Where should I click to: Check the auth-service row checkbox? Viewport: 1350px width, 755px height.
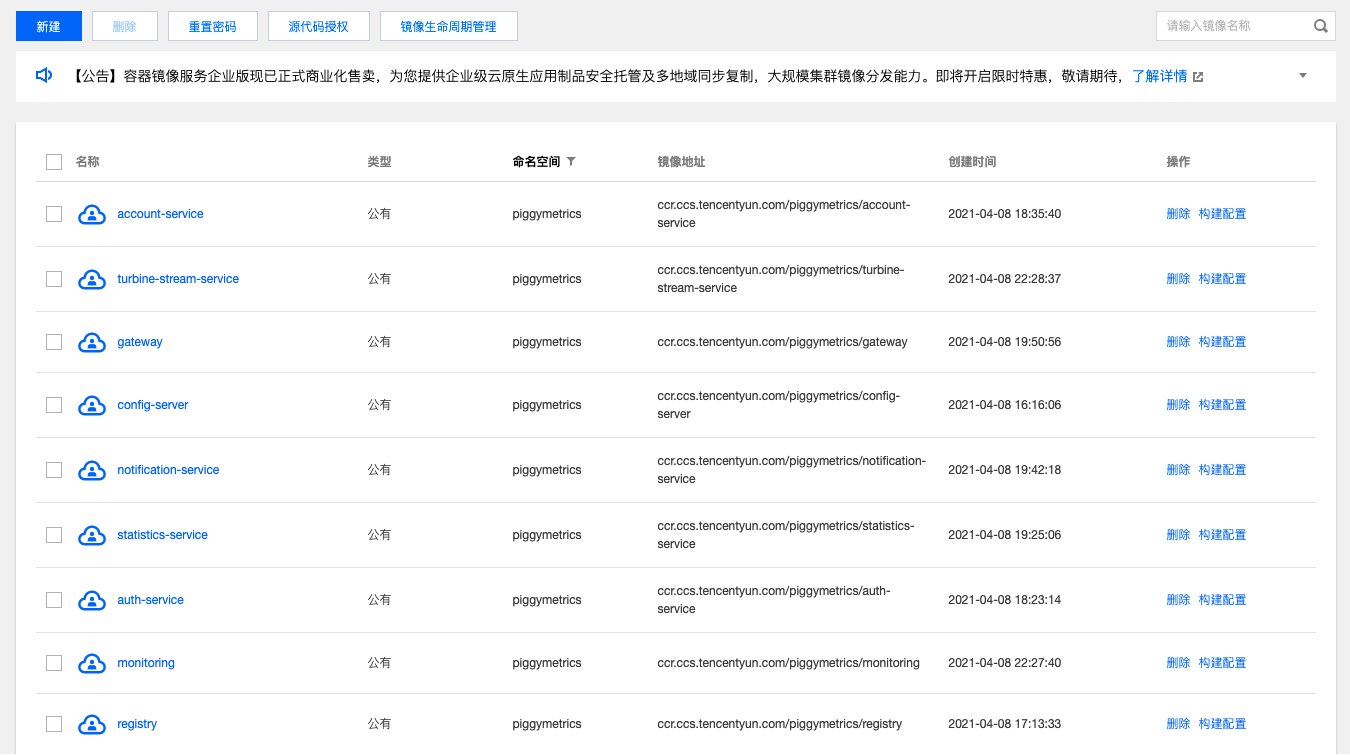pyautogui.click(x=54, y=600)
